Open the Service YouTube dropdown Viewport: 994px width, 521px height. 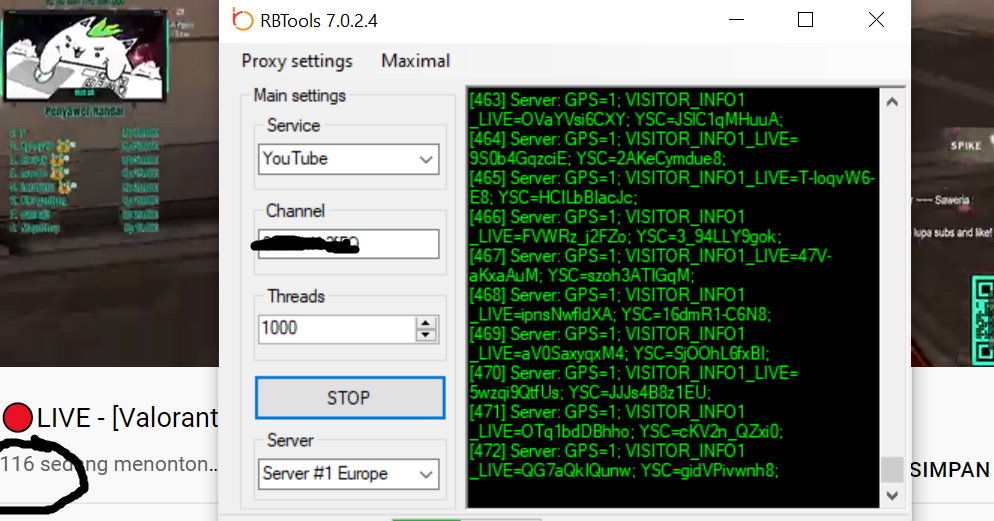[x=348, y=159]
